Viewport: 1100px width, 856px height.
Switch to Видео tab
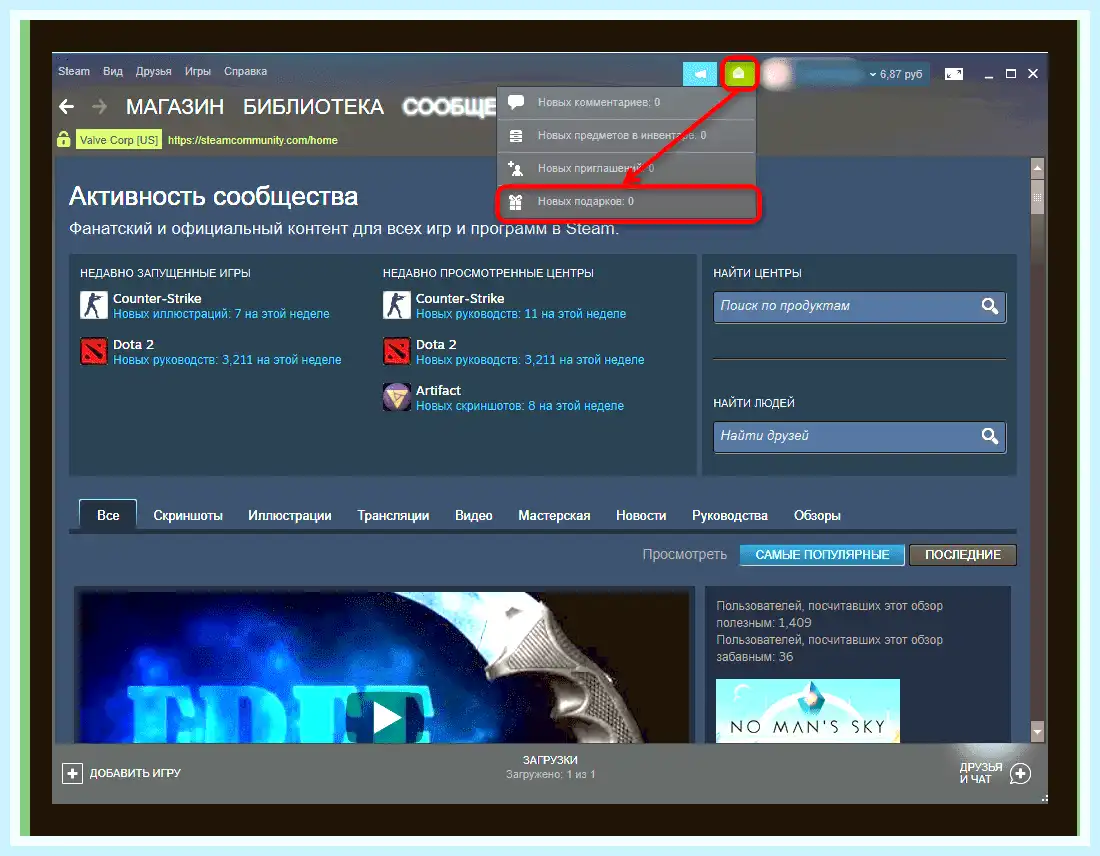point(474,515)
